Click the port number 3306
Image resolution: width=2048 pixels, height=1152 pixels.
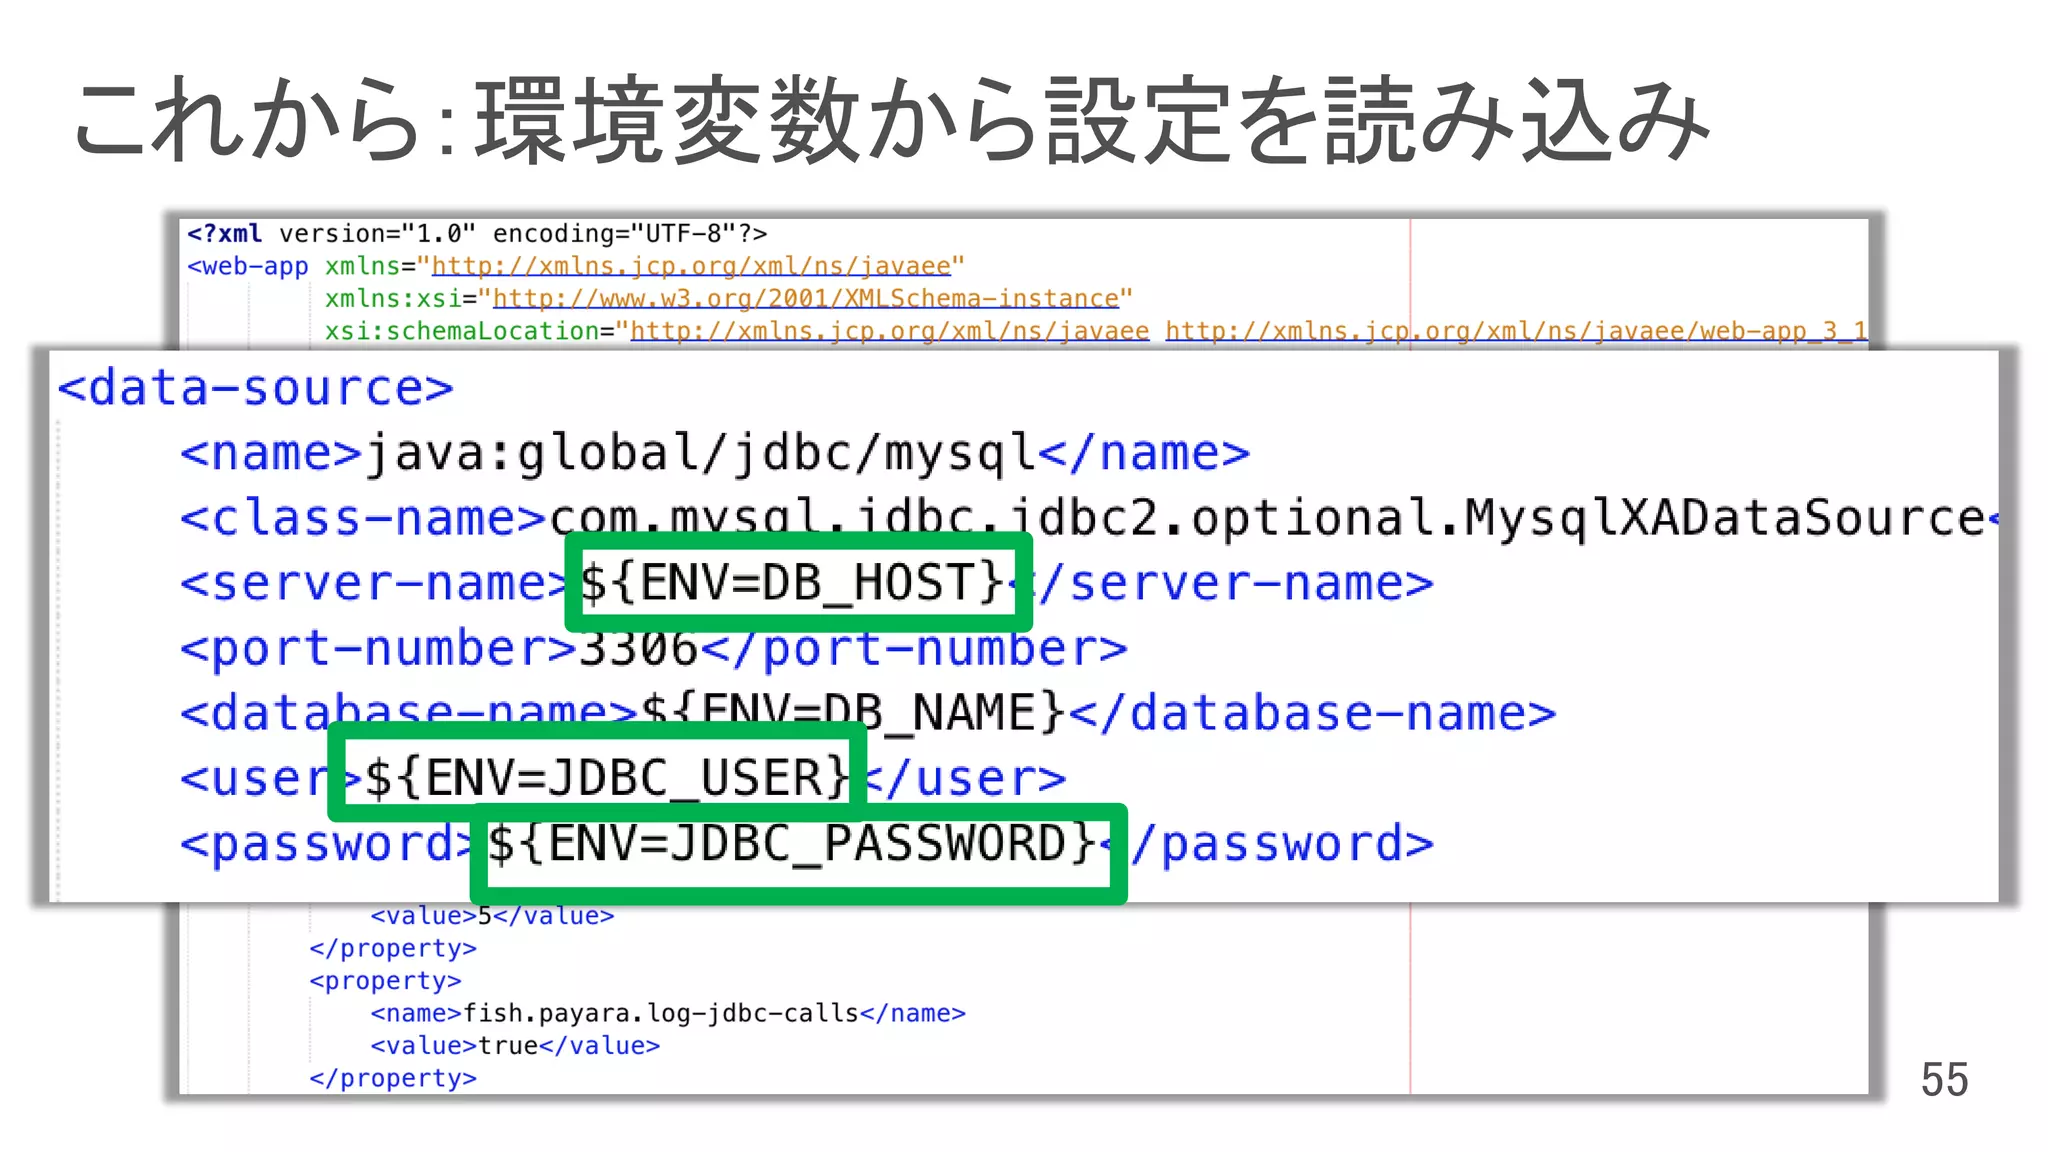[x=638, y=649]
